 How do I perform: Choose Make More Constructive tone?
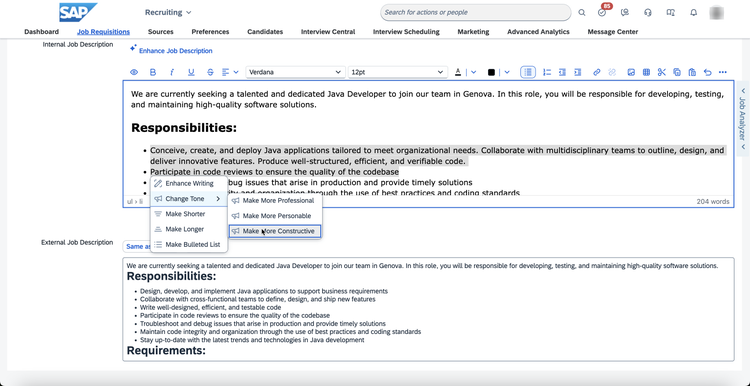(275, 231)
